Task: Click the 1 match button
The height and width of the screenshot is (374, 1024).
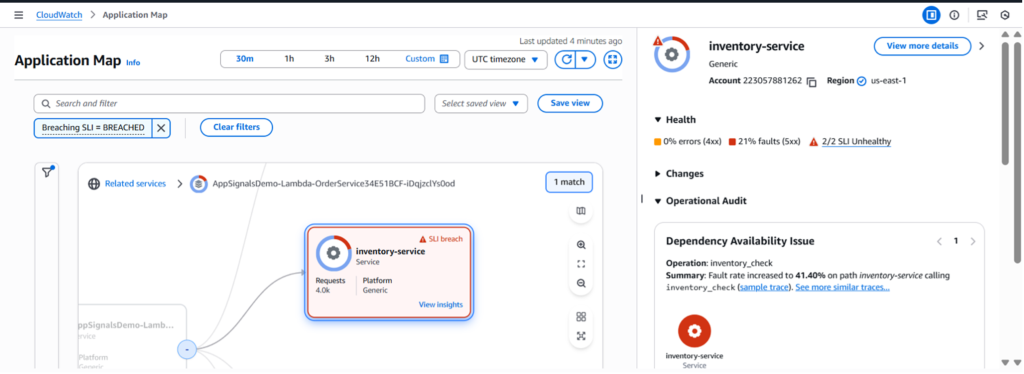Action: [x=569, y=183]
